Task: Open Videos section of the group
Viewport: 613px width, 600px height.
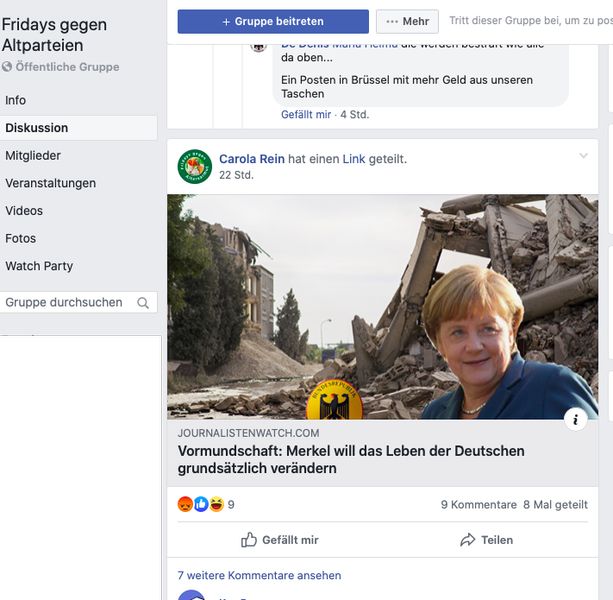Action: [x=24, y=211]
